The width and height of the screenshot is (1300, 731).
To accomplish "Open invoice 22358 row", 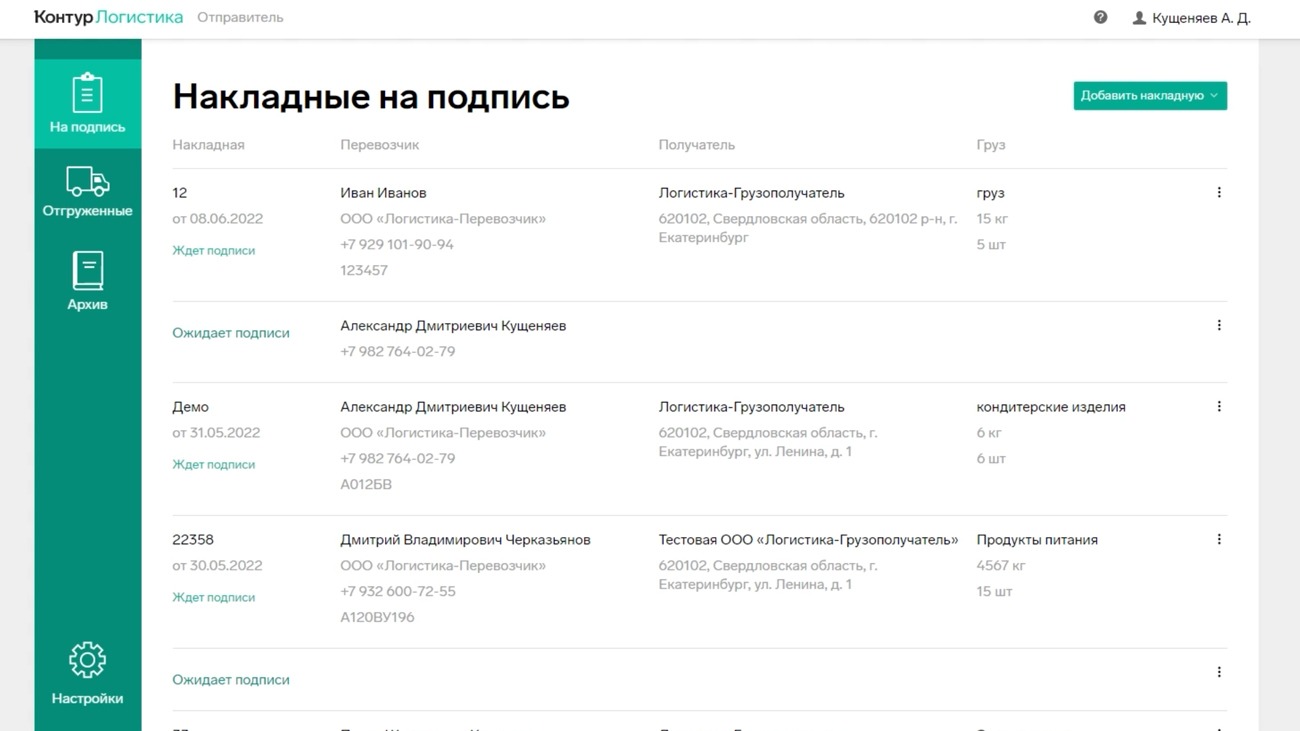I will 193,540.
